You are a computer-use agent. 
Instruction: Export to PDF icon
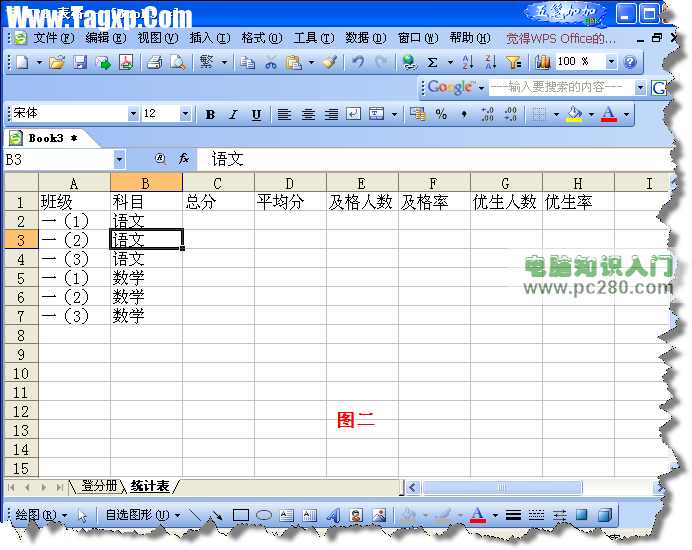[126, 62]
